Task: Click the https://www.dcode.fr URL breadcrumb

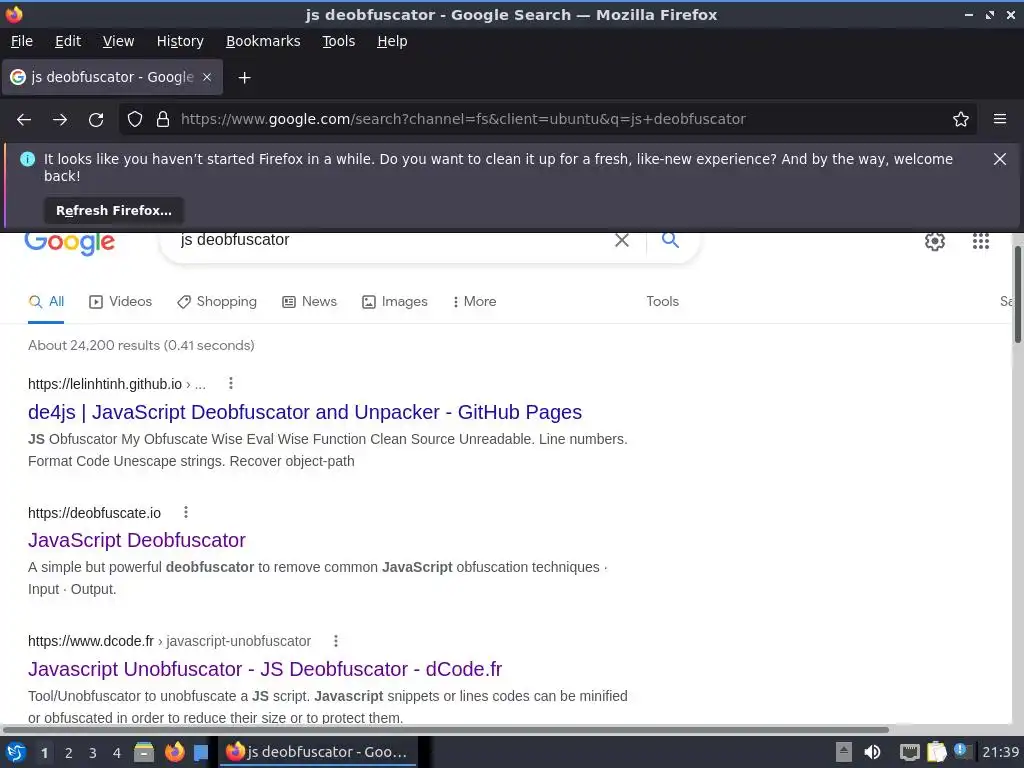Action: 91,641
